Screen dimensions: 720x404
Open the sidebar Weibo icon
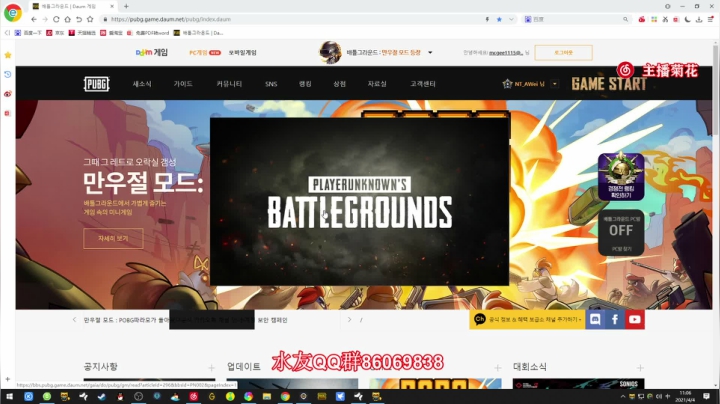(8, 94)
